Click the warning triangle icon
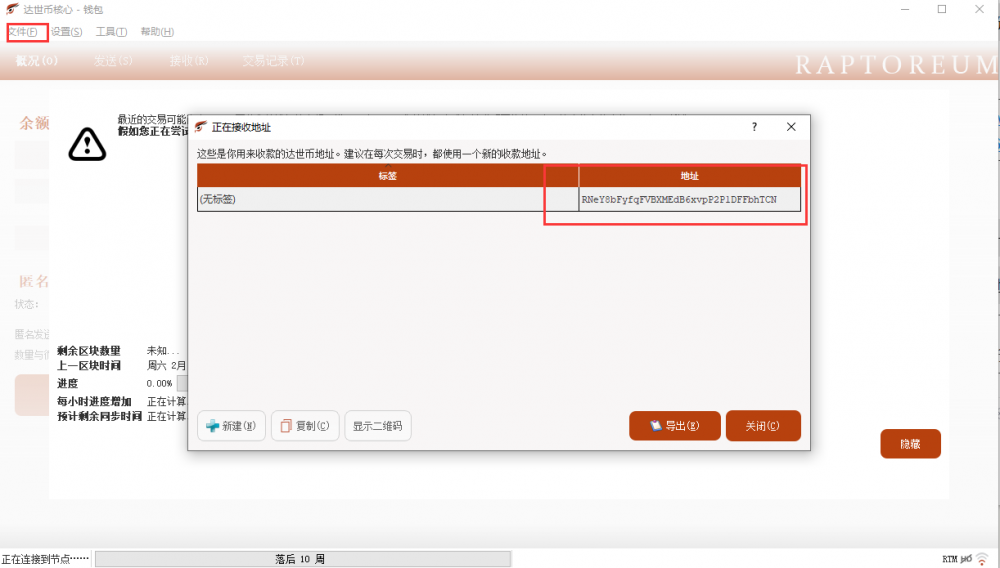The image size is (1000, 568). pos(87,144)
